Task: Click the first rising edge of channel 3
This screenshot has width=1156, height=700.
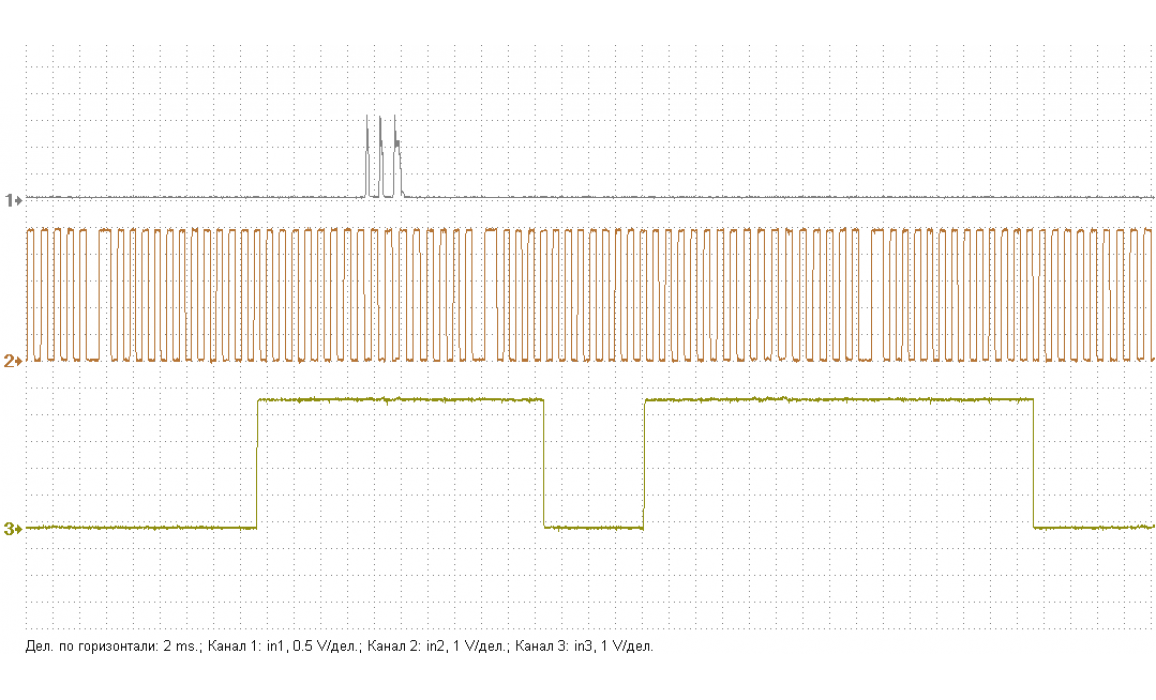Action: click(258, 463)
